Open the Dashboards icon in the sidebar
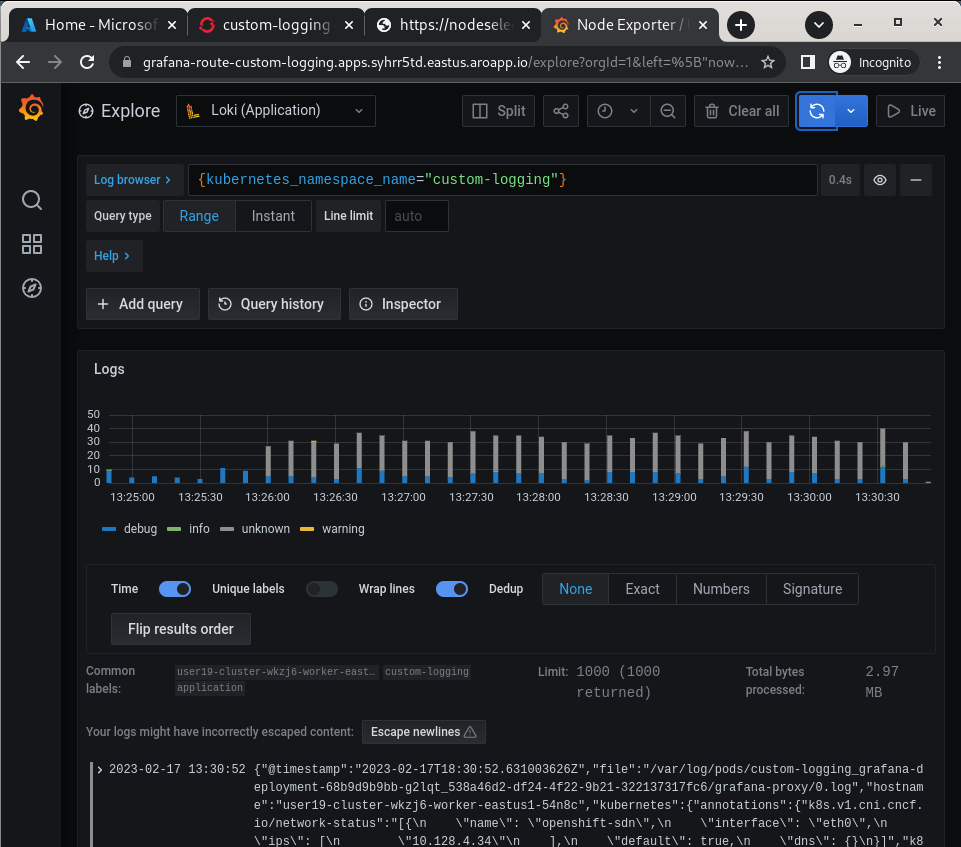This screenshot has width=961, height=847. click(x=31, y=243)
